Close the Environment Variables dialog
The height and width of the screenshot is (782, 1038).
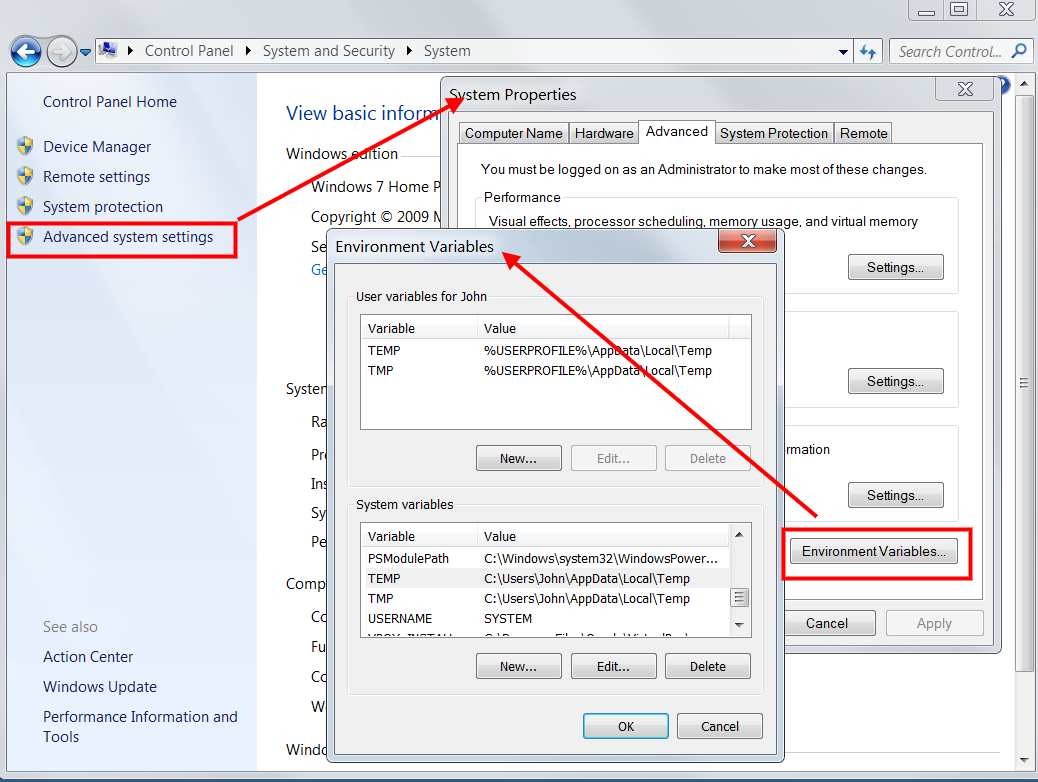pos(747,241)
